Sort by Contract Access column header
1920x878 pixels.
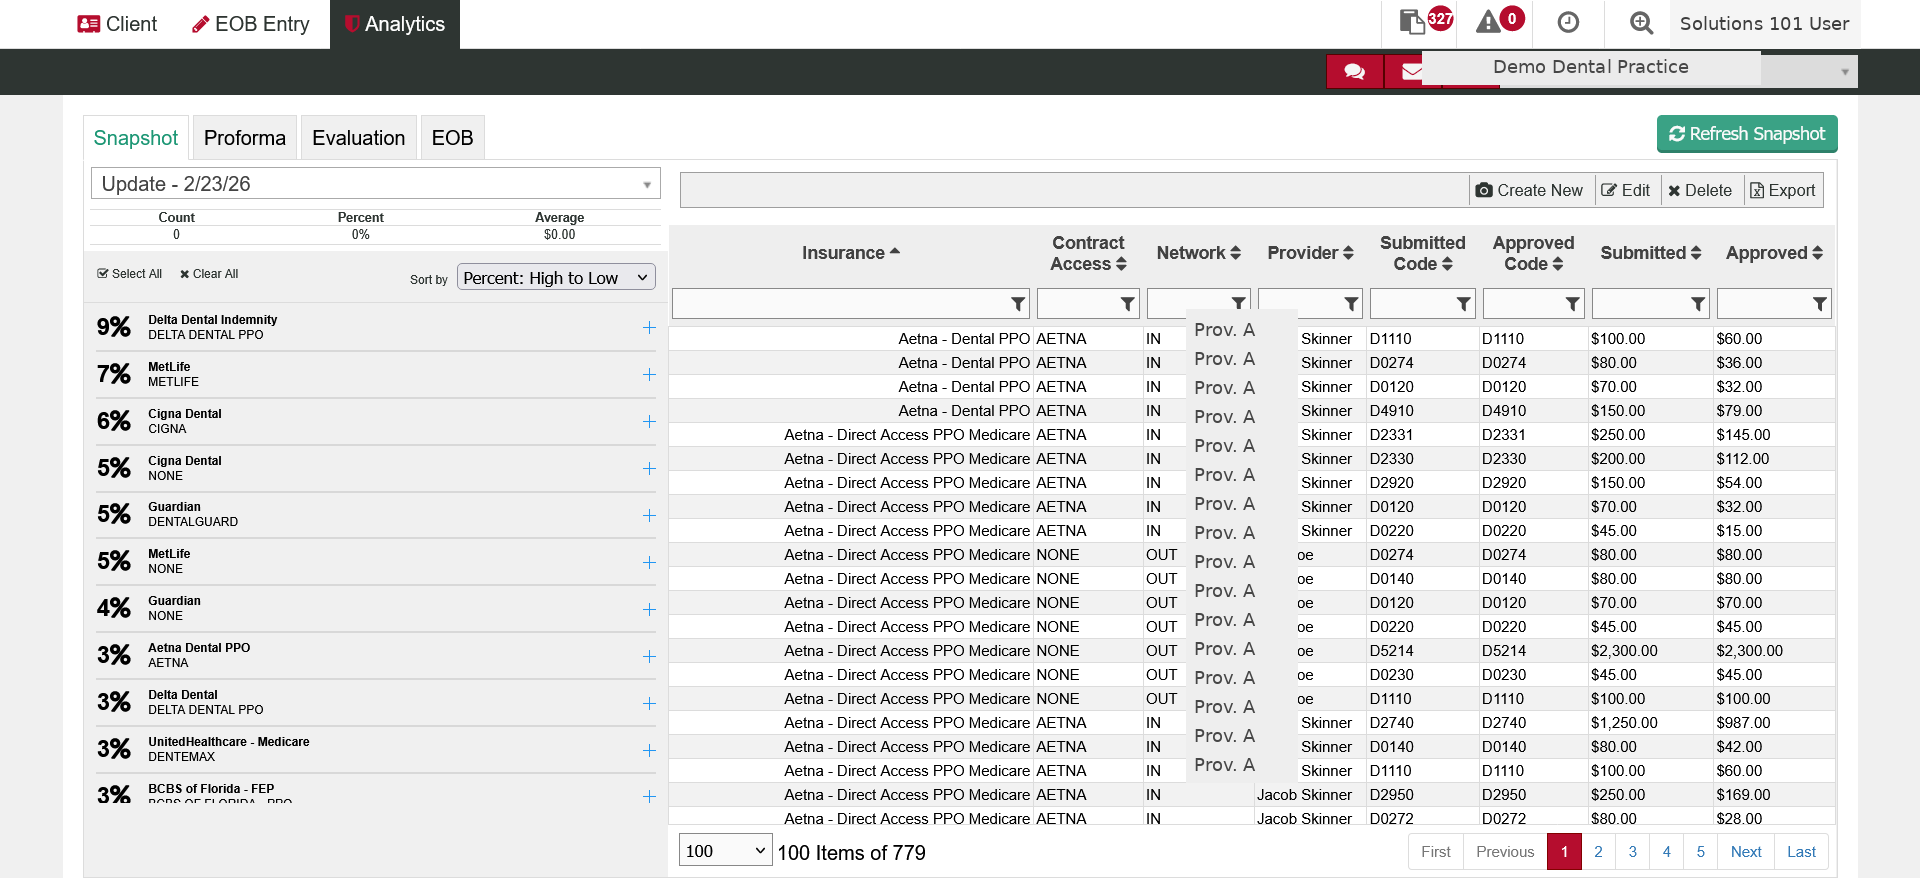tap(1088, 253)
